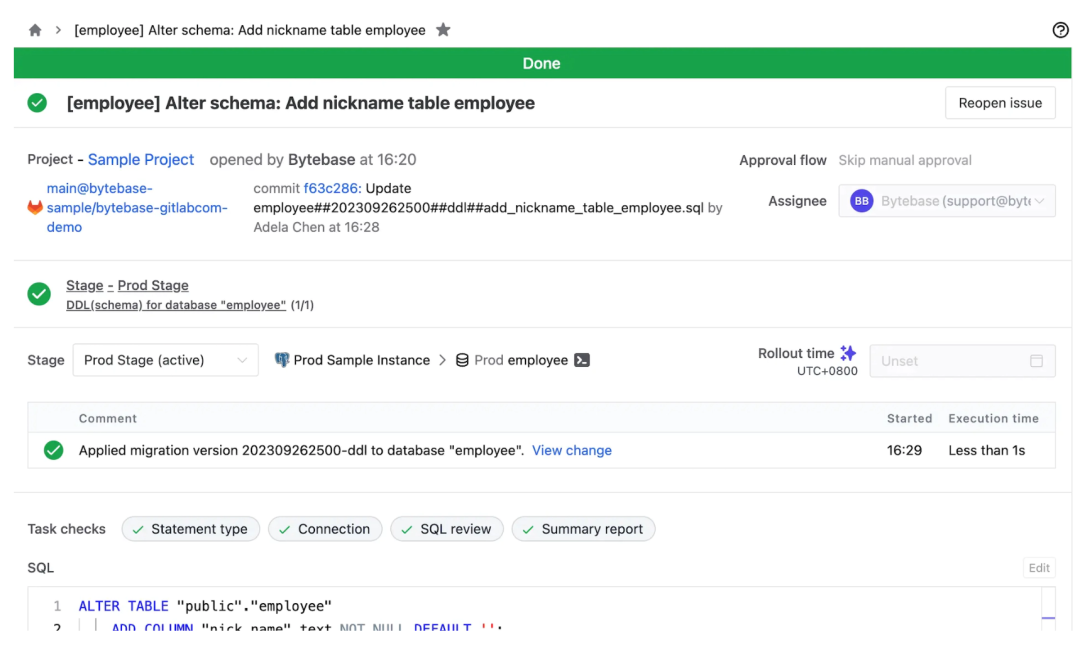
Task: Click the Reopen issue button
Action: [1000, 103]
